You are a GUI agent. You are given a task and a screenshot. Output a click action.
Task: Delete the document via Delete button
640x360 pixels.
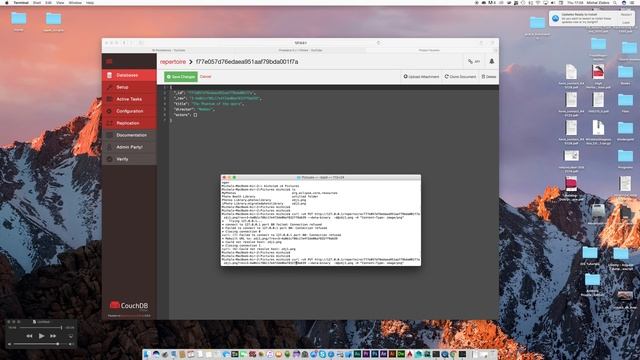(x=489, y=77)
